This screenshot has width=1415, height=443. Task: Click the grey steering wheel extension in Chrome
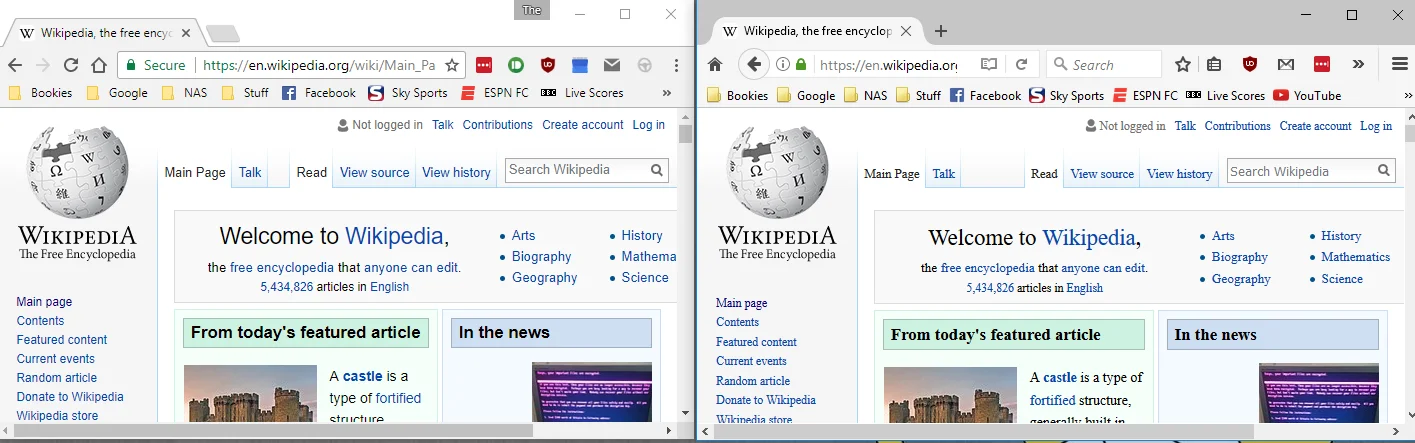[x=645, y=65]
